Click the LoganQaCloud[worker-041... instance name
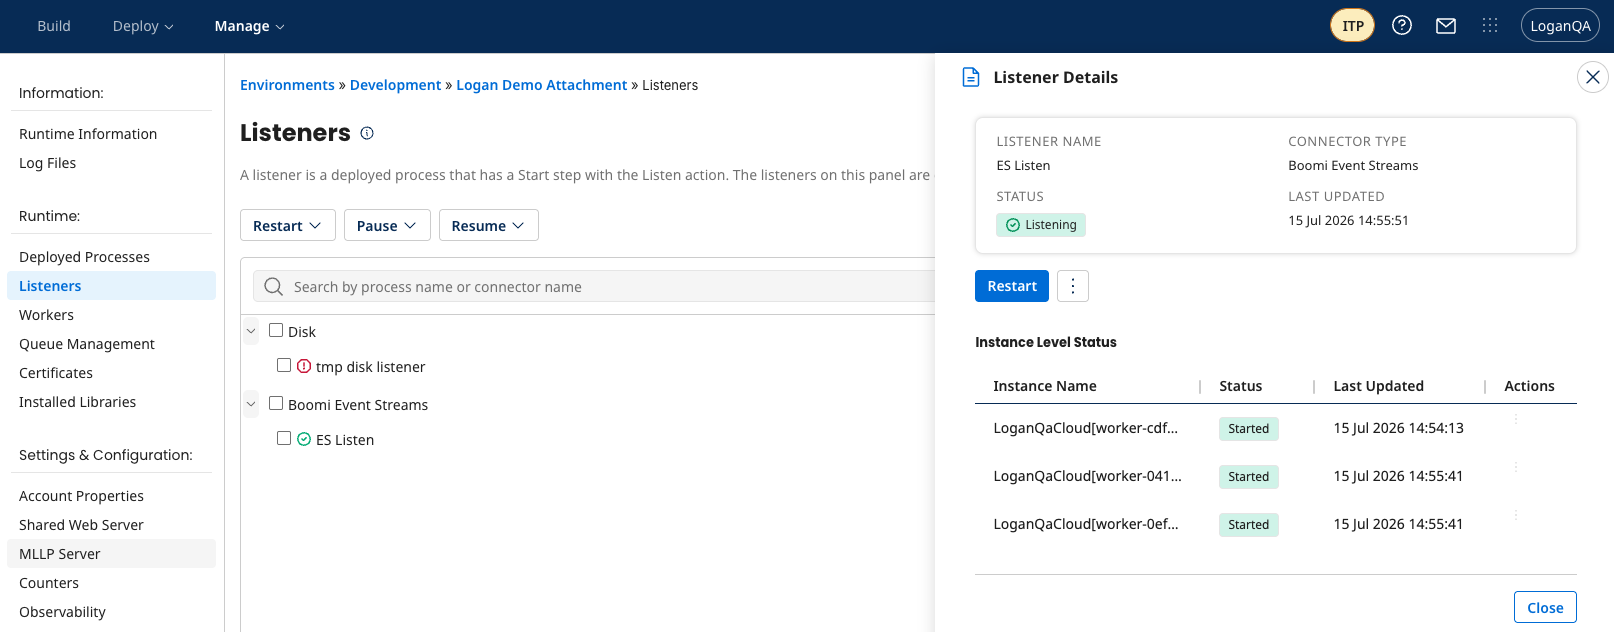Viewport: 1614px width, 632px height. (1087, 476)
